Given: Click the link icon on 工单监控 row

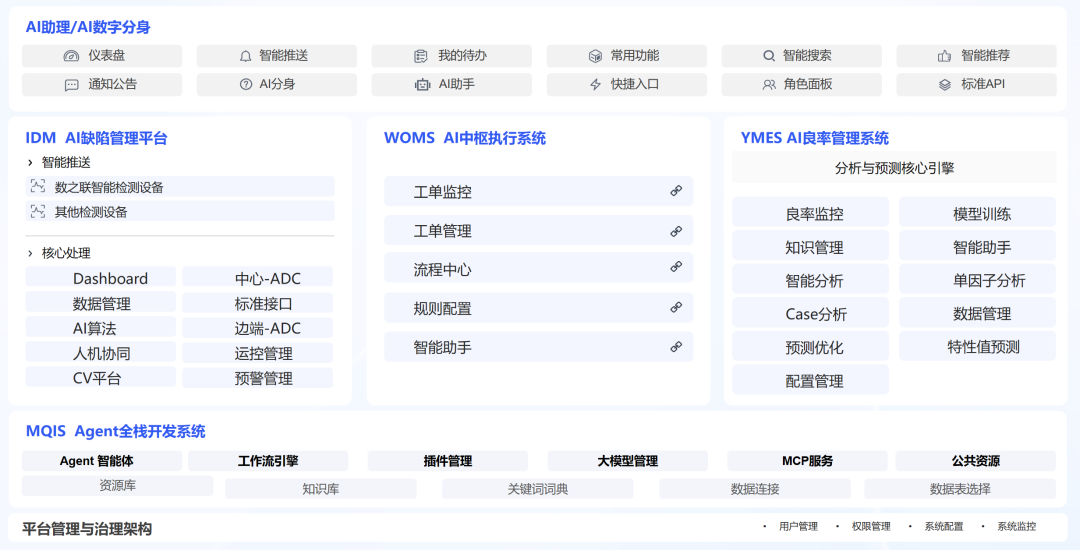Looking at the screenshot, I should (x=676, y=191).
